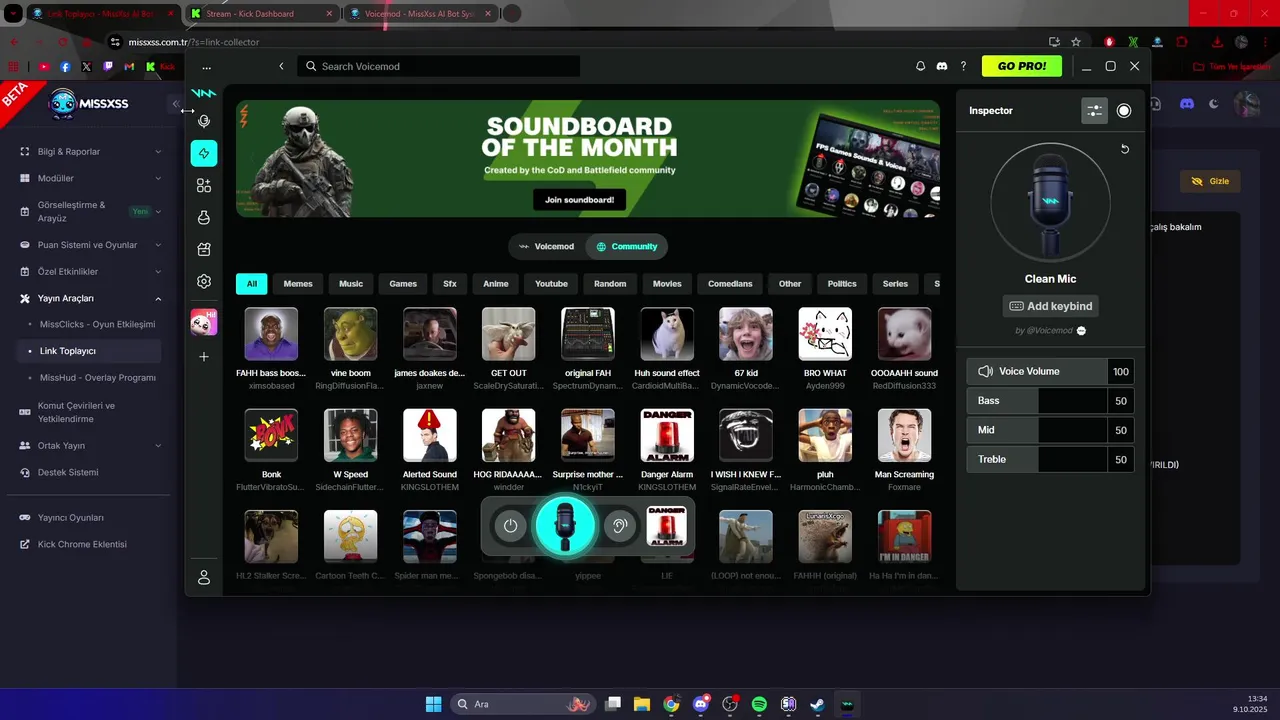Add new item with sidebar plus icon
This screenshot has width=1280, height=720.
(204, 356)
